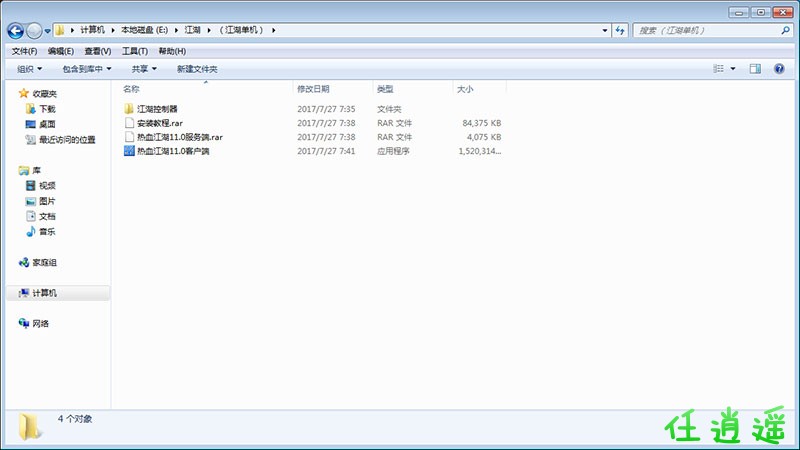The image size is (800, 450).
Task: Click the 下载 folder icon
Action: (31, 109)
